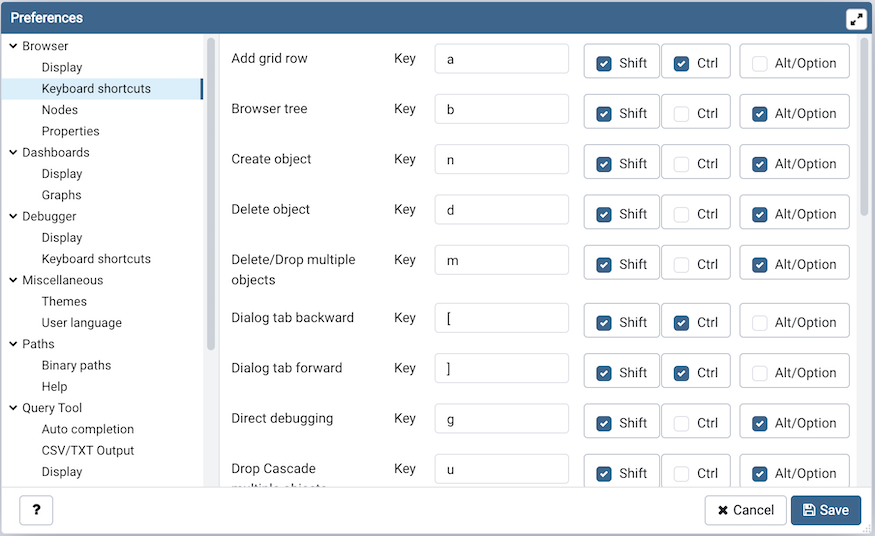
Task: Uncheck Shift for Add grid row
Action: pyautogui.click(x=604, y=64)
